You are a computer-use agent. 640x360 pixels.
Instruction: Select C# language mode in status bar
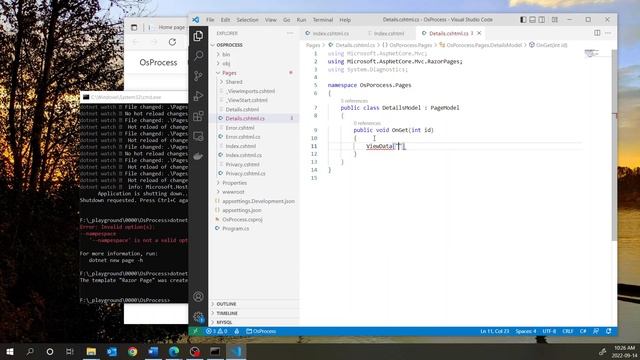point(583,331)
